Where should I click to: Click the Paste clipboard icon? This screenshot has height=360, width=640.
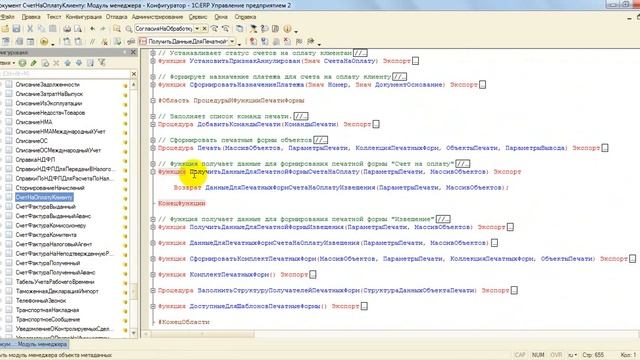coord(53,29)
